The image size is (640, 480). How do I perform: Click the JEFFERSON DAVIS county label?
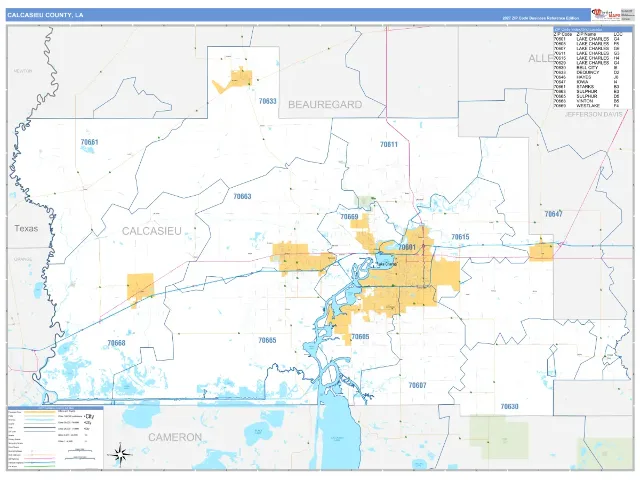coord(594,115)
